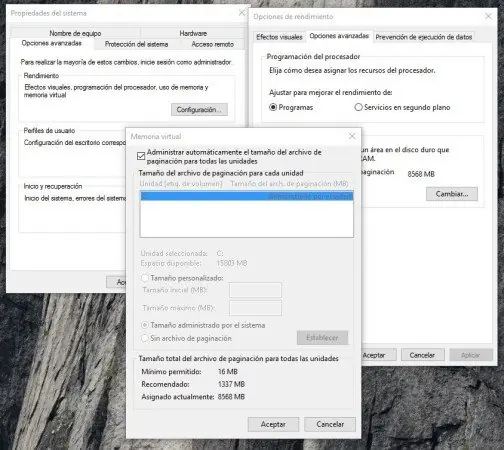
Task: Click the Recomendado 1337 MB value
Action: 232,384
